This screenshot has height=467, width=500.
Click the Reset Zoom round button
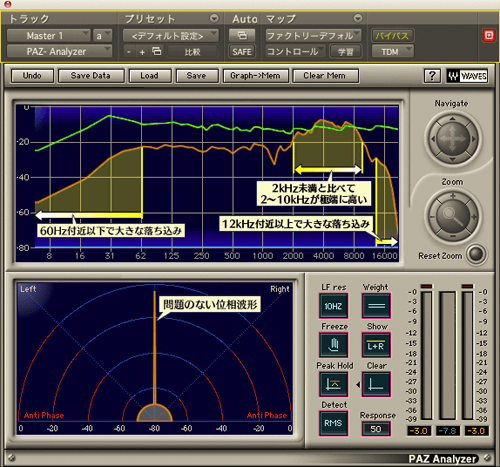pyautogui.click(x=476, y=255)
